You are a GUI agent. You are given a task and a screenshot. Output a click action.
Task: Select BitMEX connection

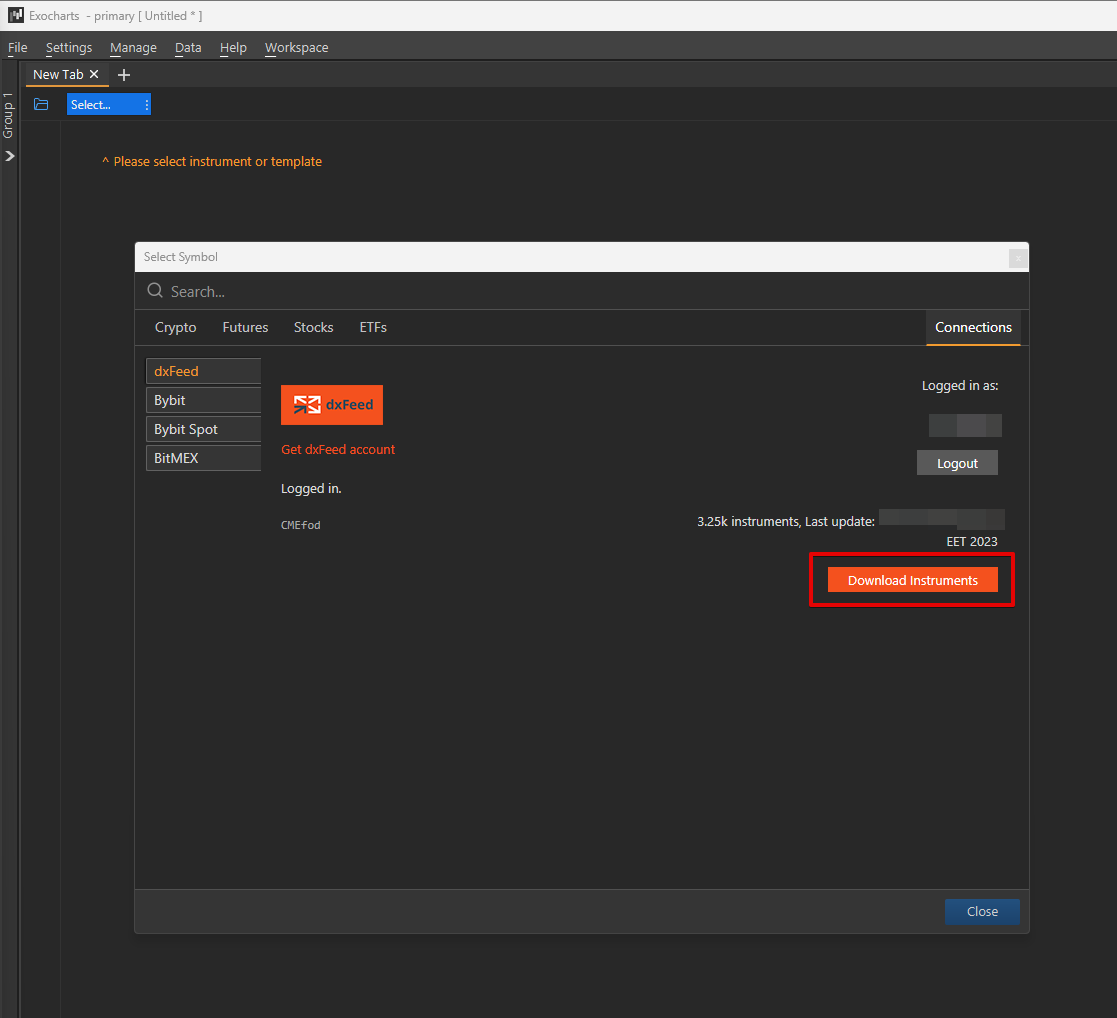pyautogui.click(x=204, y=458)
